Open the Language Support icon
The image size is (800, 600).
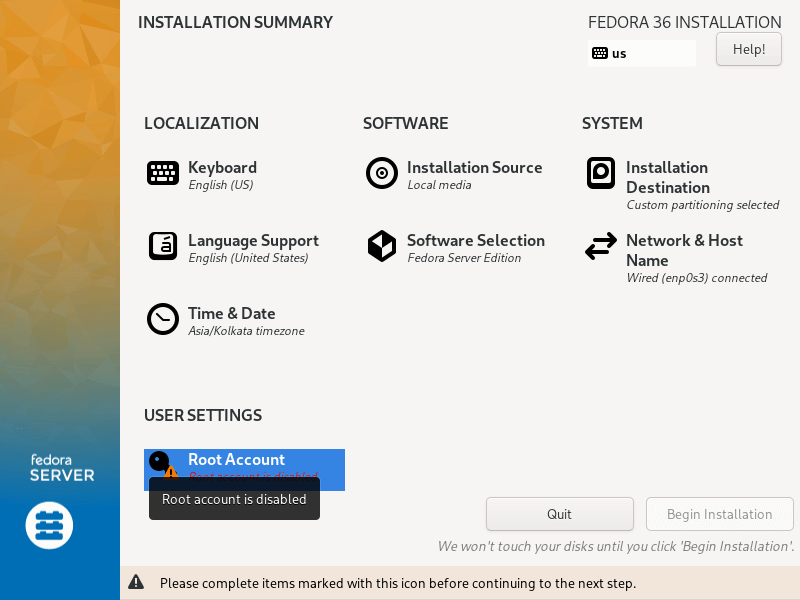pyautogui.click(x=163, y=246)
